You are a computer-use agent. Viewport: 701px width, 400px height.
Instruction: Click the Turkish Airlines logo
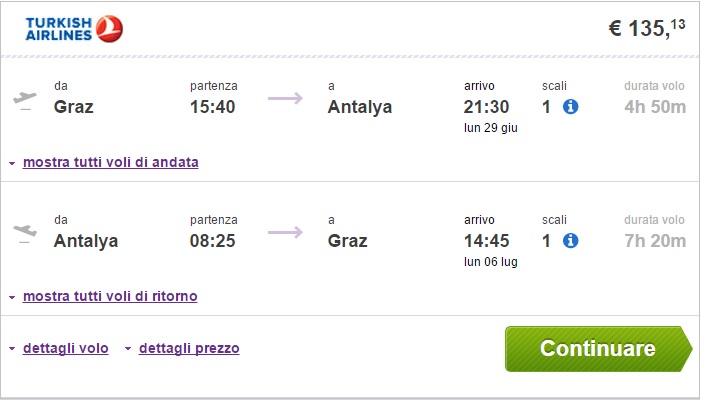click(74, 29)
